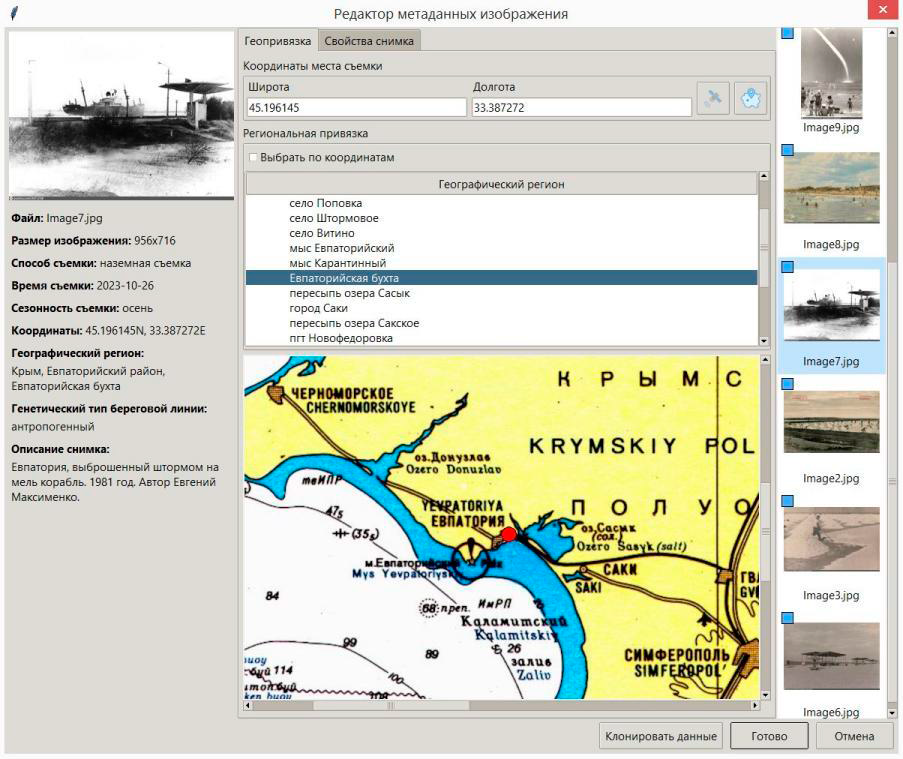The width and height of the screenshot is (903, 759).
Task: Click the satellite GPS coordinates icon
Action: (713, 99)
